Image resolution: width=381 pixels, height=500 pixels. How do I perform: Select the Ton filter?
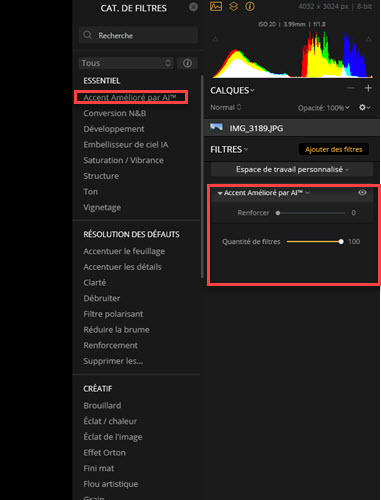coord(91,192)
